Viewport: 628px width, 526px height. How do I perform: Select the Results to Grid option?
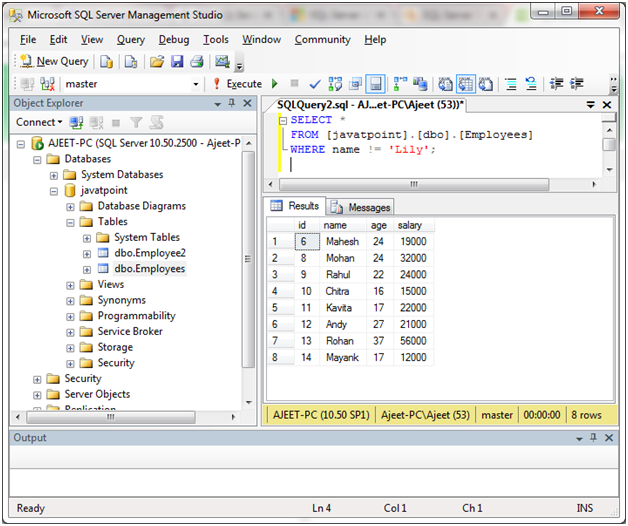point(466,84)
